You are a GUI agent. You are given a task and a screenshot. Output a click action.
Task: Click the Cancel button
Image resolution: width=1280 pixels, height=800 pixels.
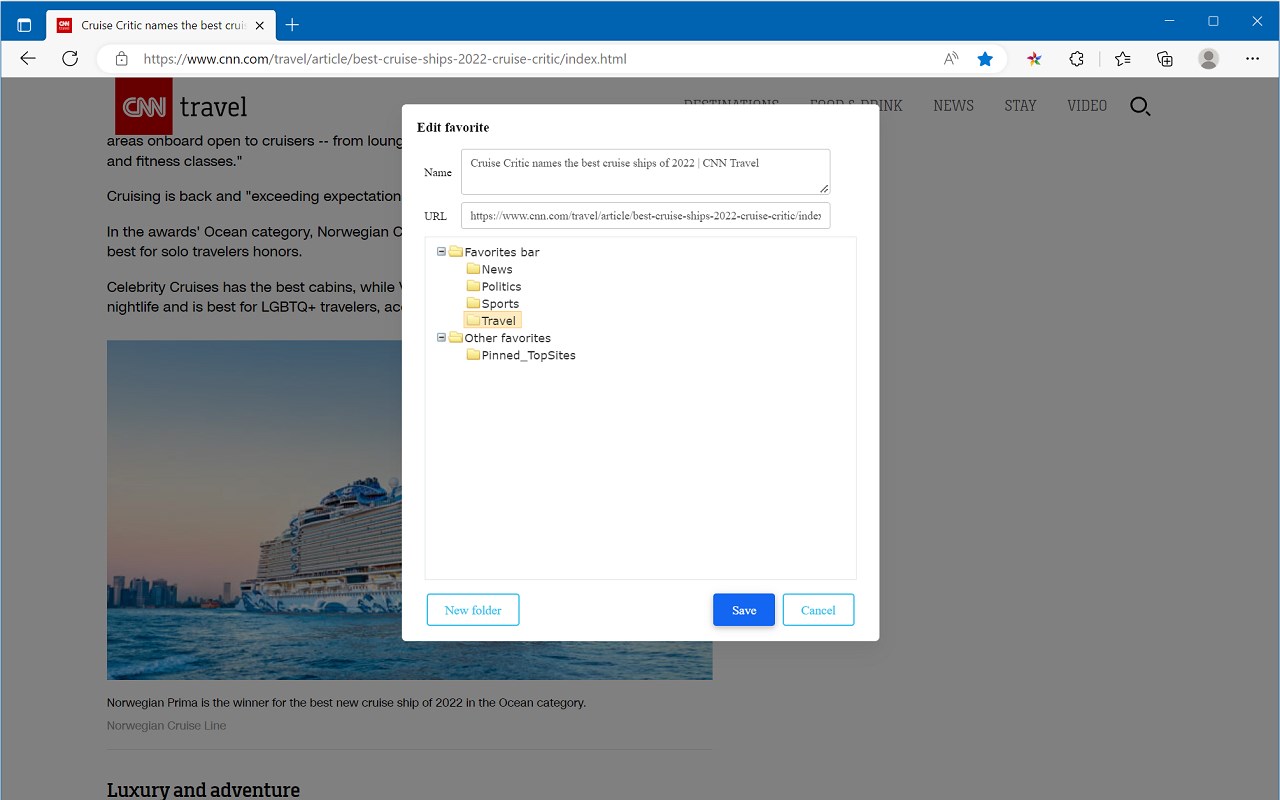coord(818,610)
